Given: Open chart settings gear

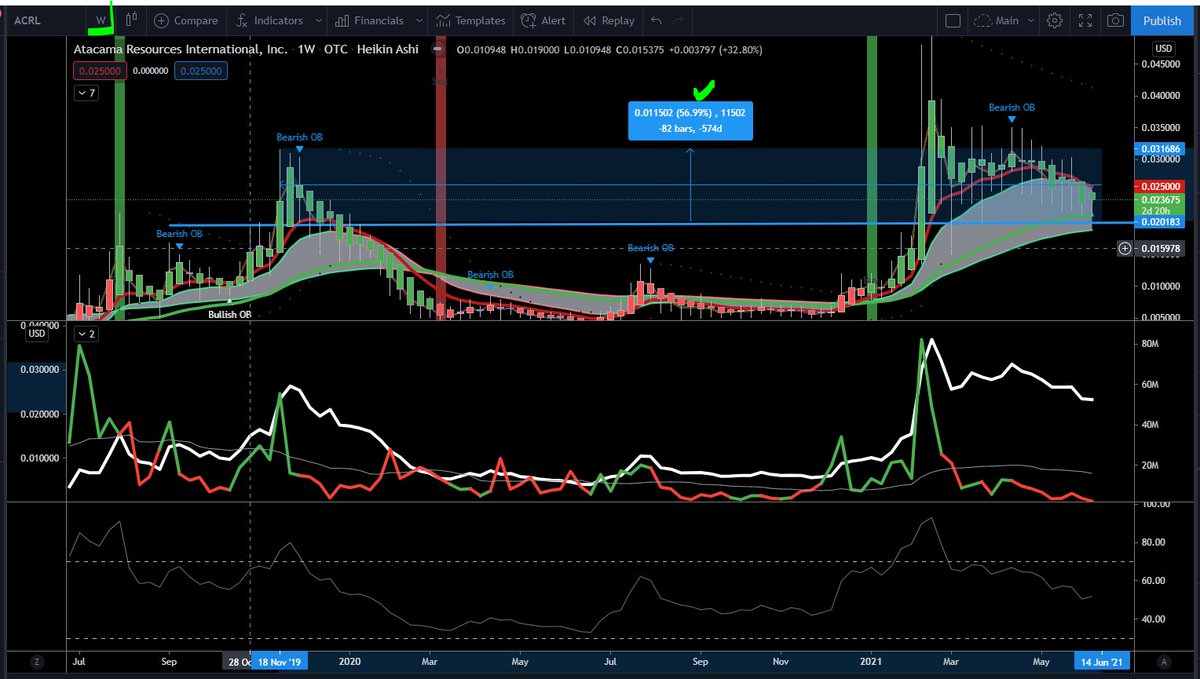Looking at the screenshot, I should tap(1055, 20).
